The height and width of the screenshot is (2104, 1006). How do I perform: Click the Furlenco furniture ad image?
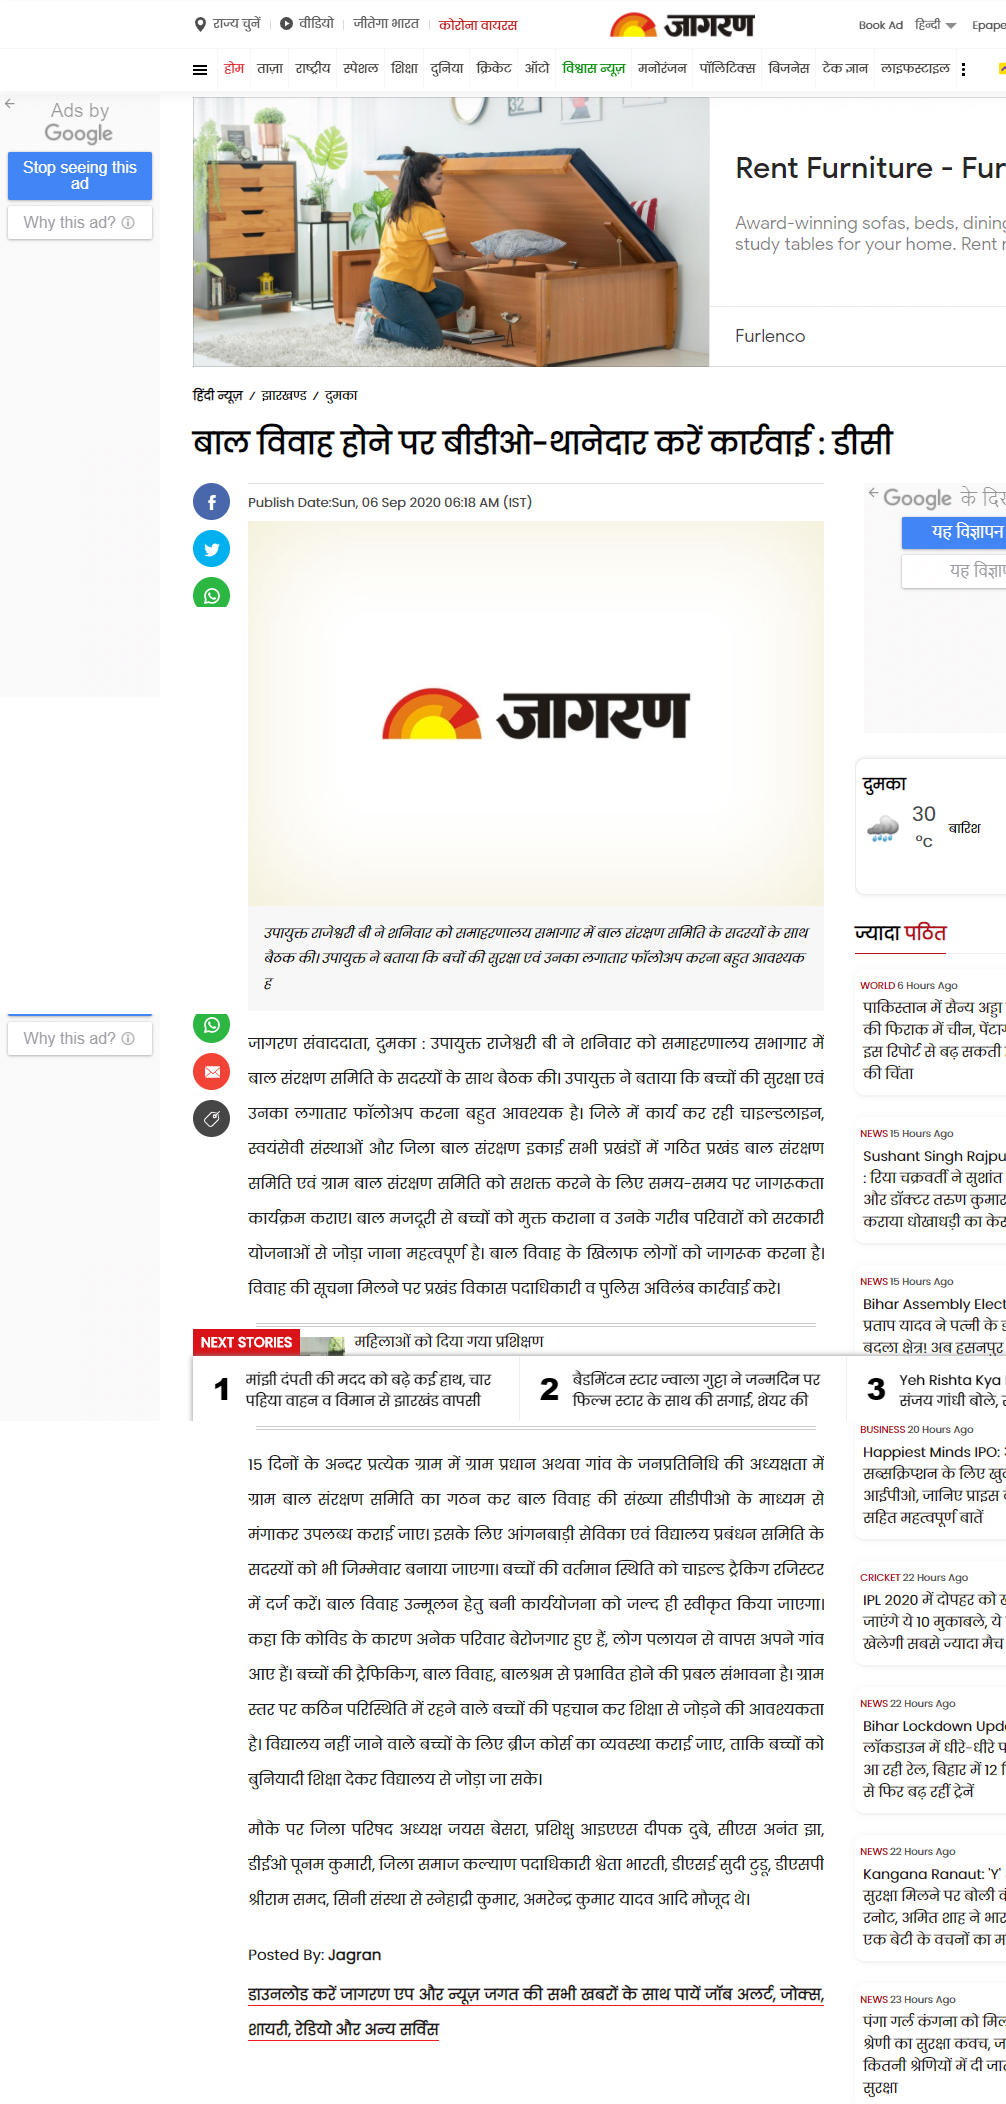(x=451, y=232)
